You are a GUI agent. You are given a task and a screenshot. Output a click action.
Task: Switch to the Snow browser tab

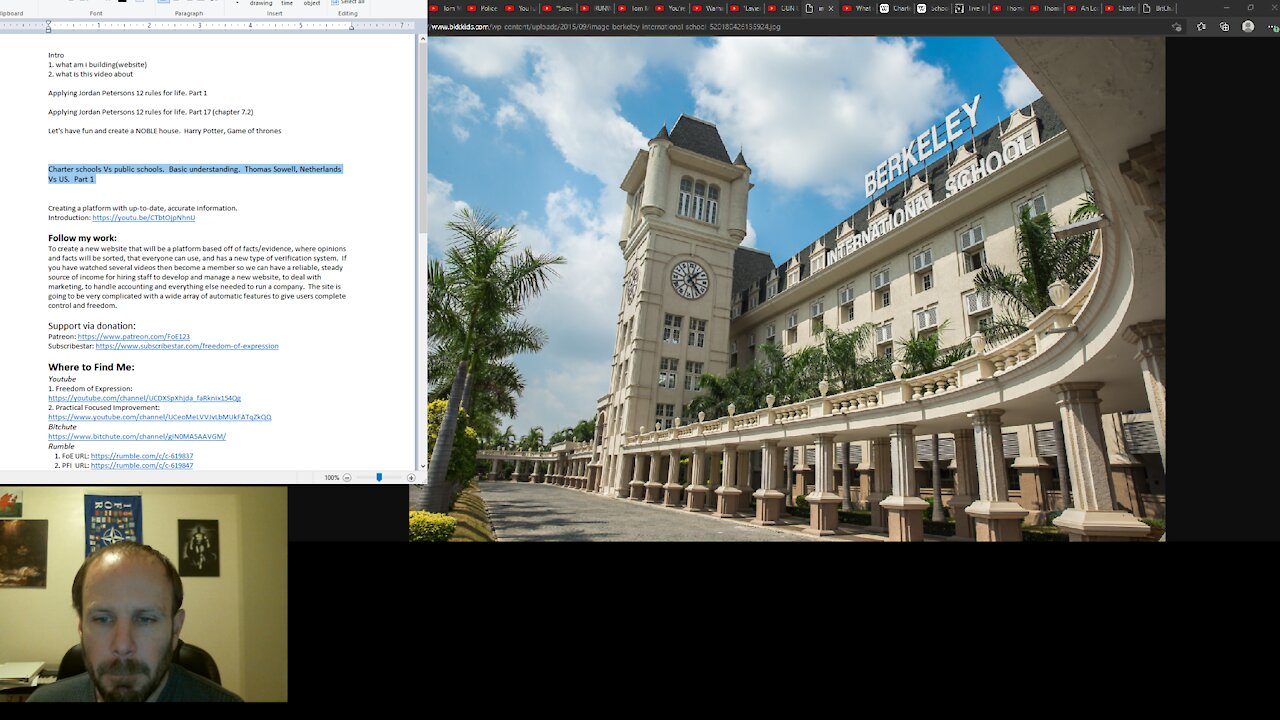coord(557,8)
